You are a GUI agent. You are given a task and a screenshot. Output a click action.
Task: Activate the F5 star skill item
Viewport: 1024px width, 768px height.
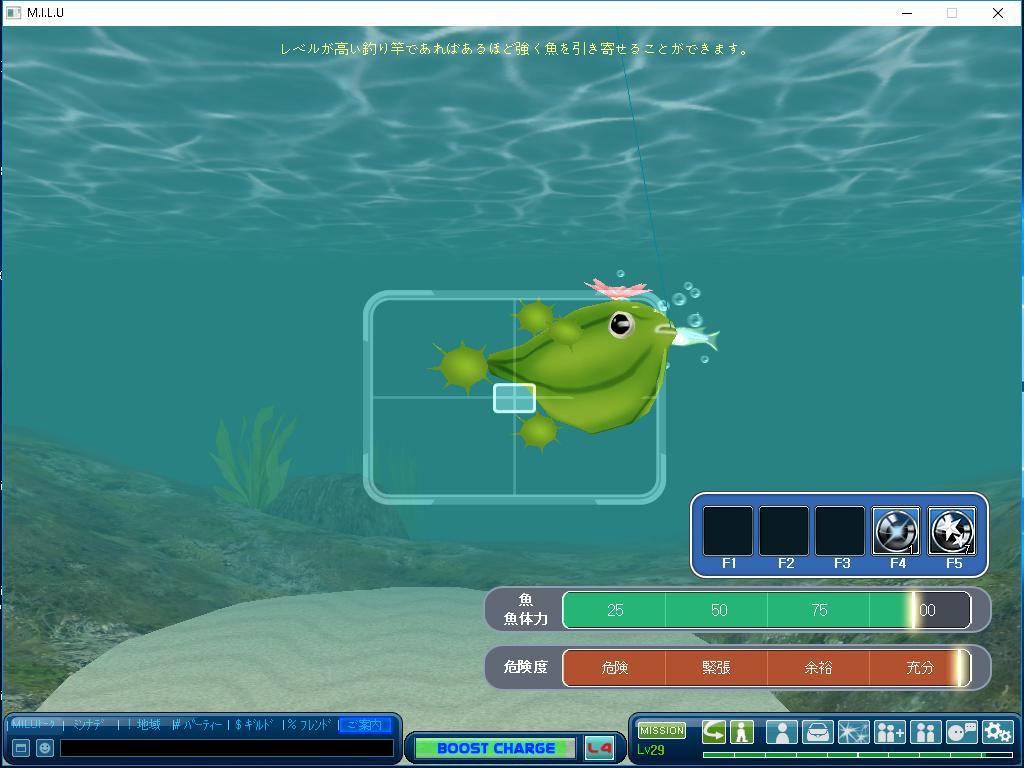[x=952, y=531]
